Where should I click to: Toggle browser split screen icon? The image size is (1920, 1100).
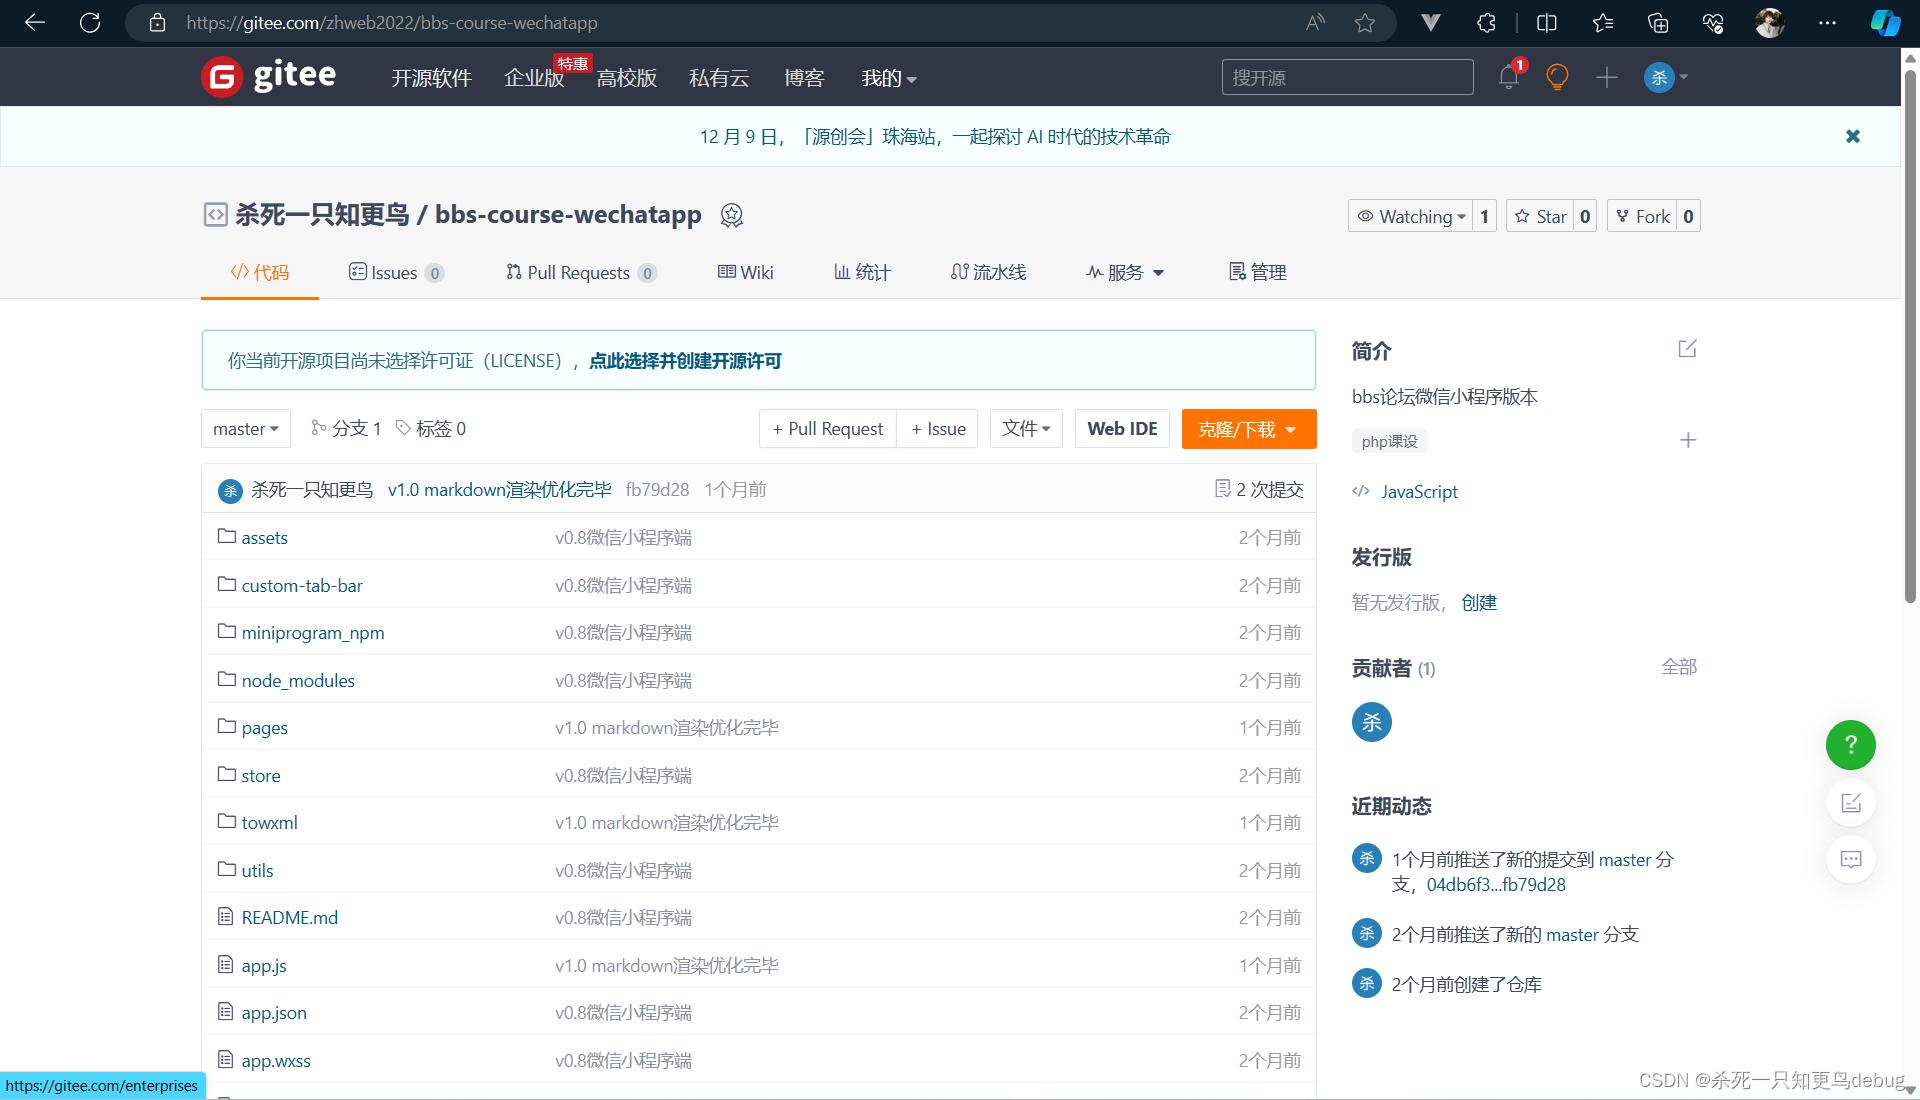coord(1547,22)
